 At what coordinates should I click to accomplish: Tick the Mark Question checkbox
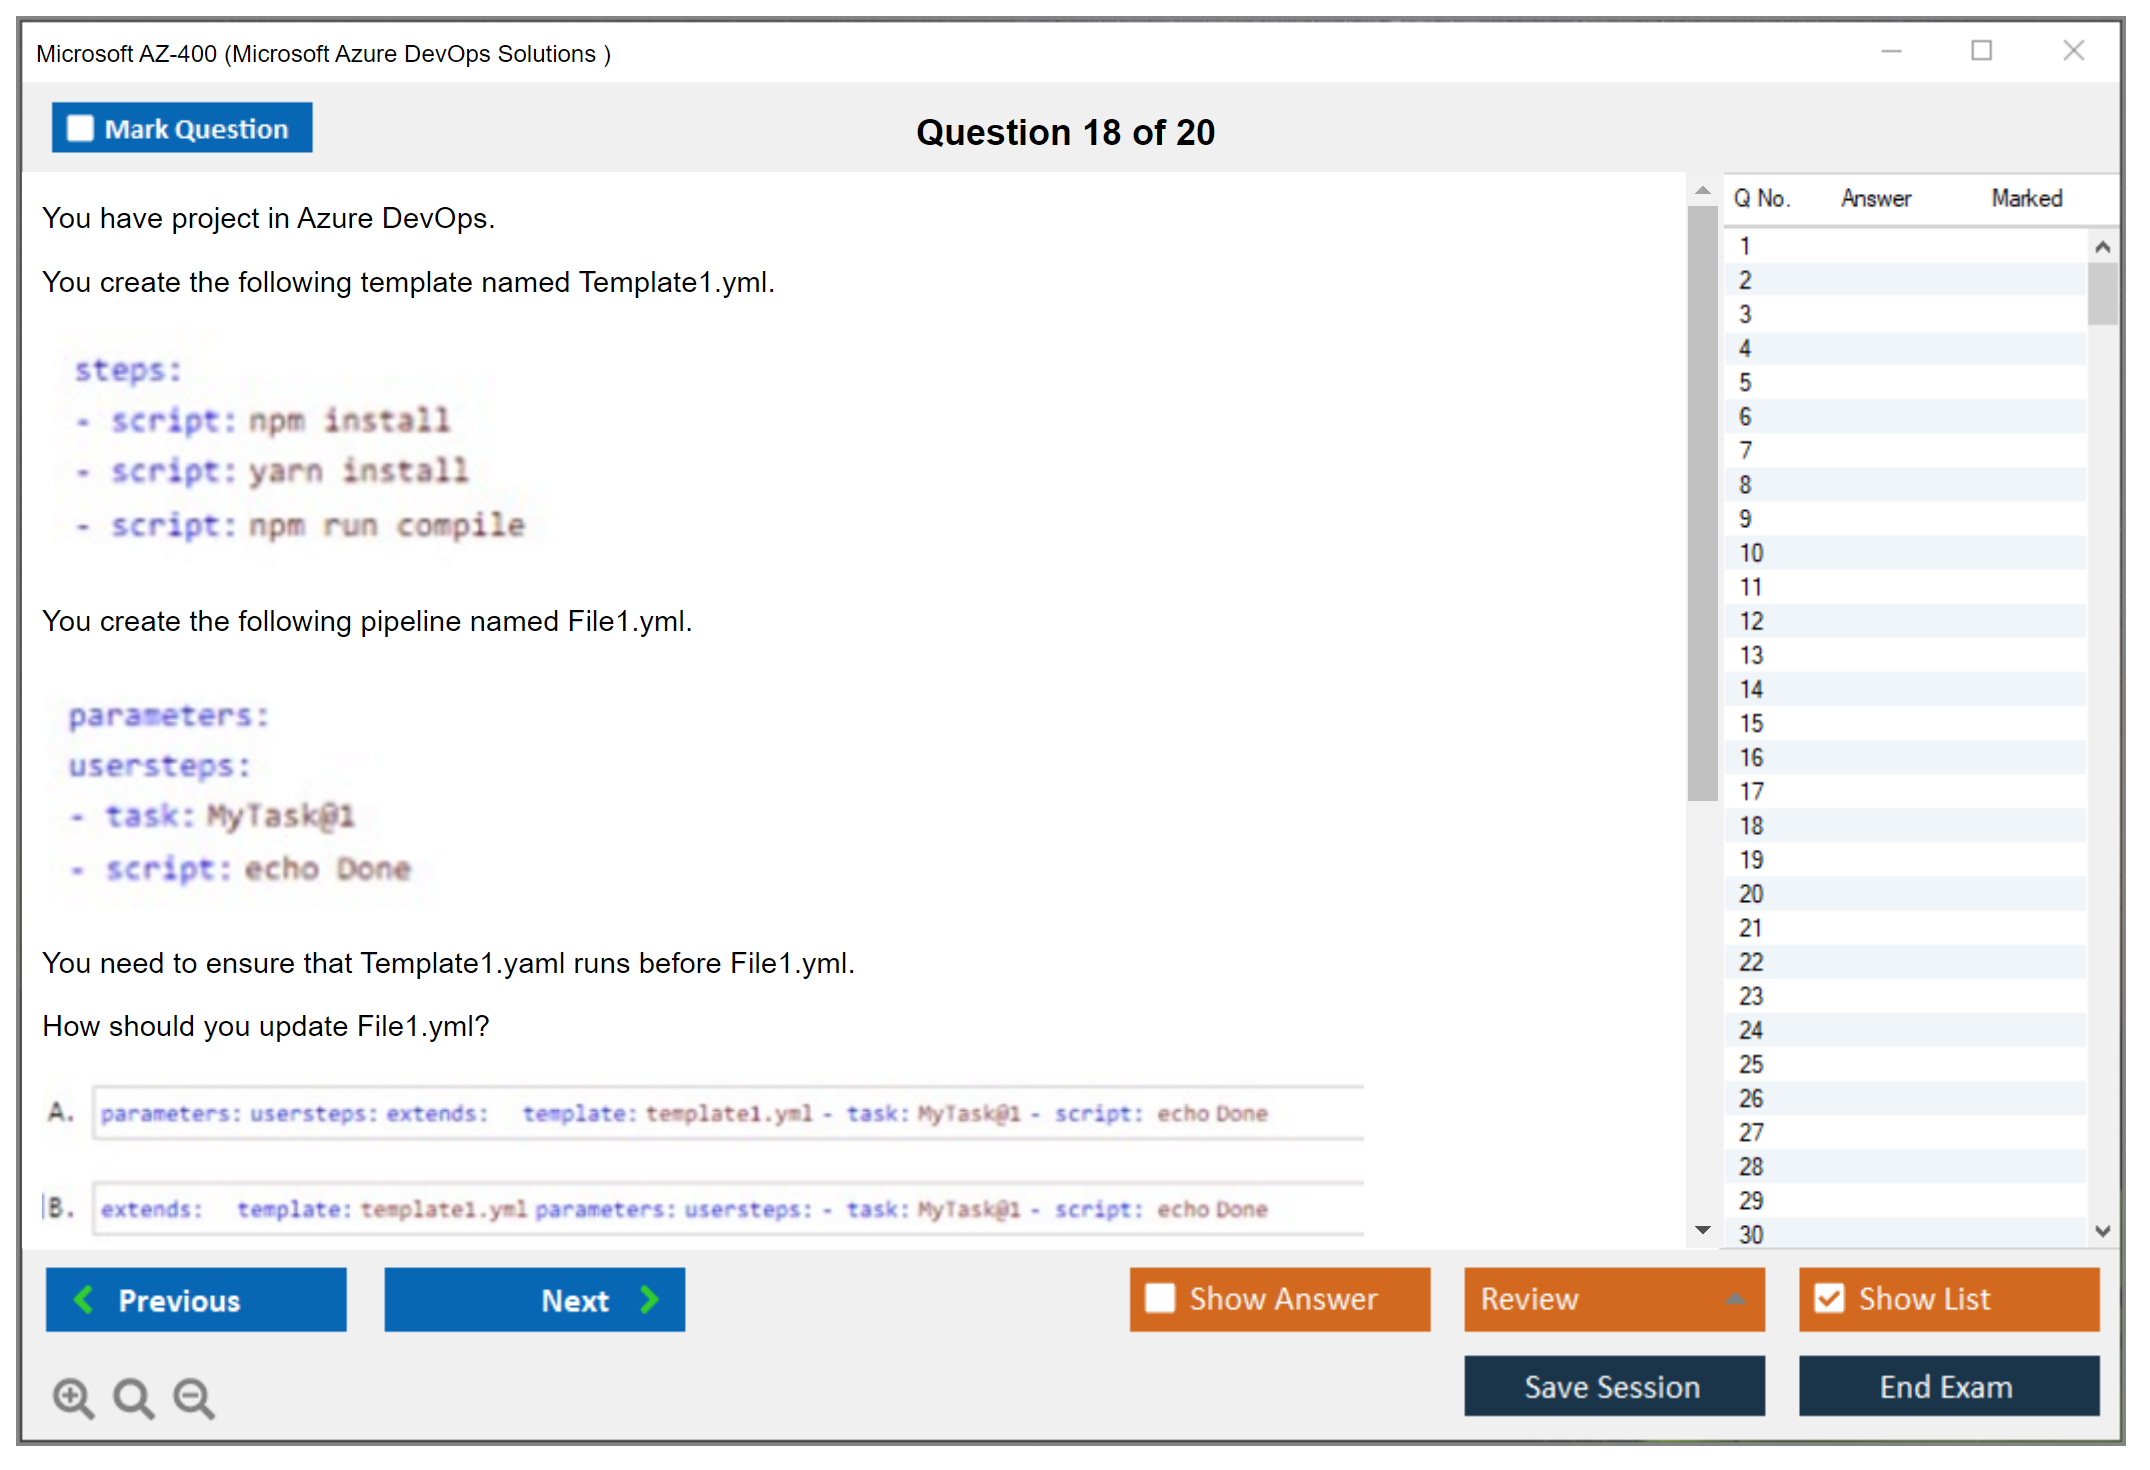[x=80, y=128]
